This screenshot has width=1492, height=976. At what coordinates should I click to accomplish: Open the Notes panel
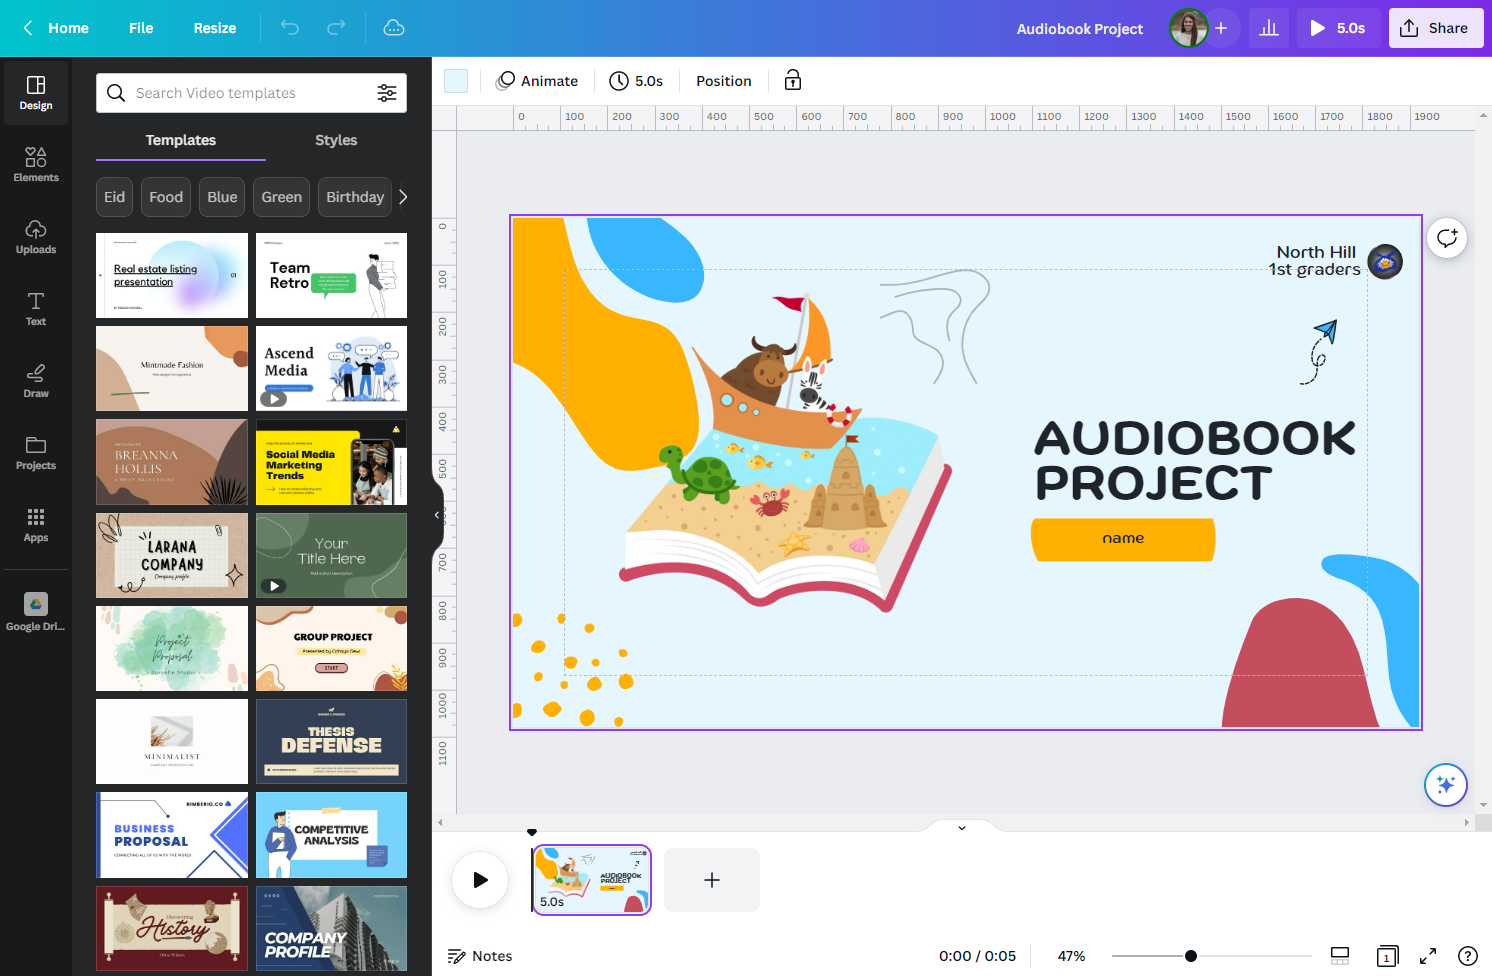(480, 956)
